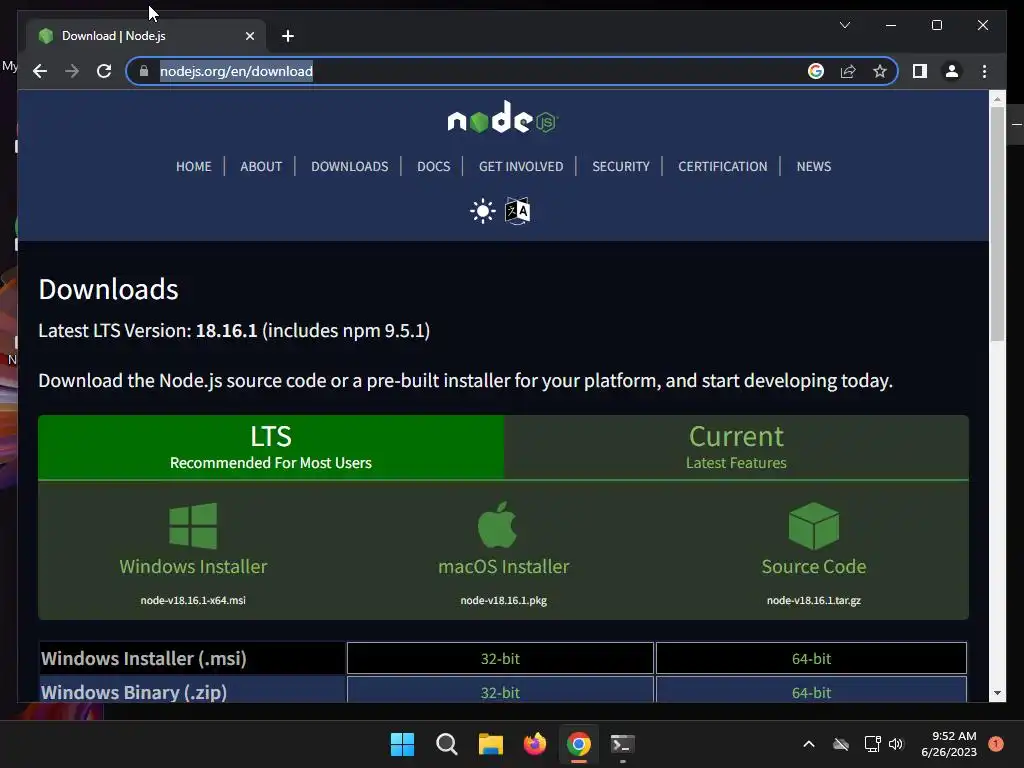Open the CERTIFICATION nav item
Screen dimensions: 1024x768
723,167
